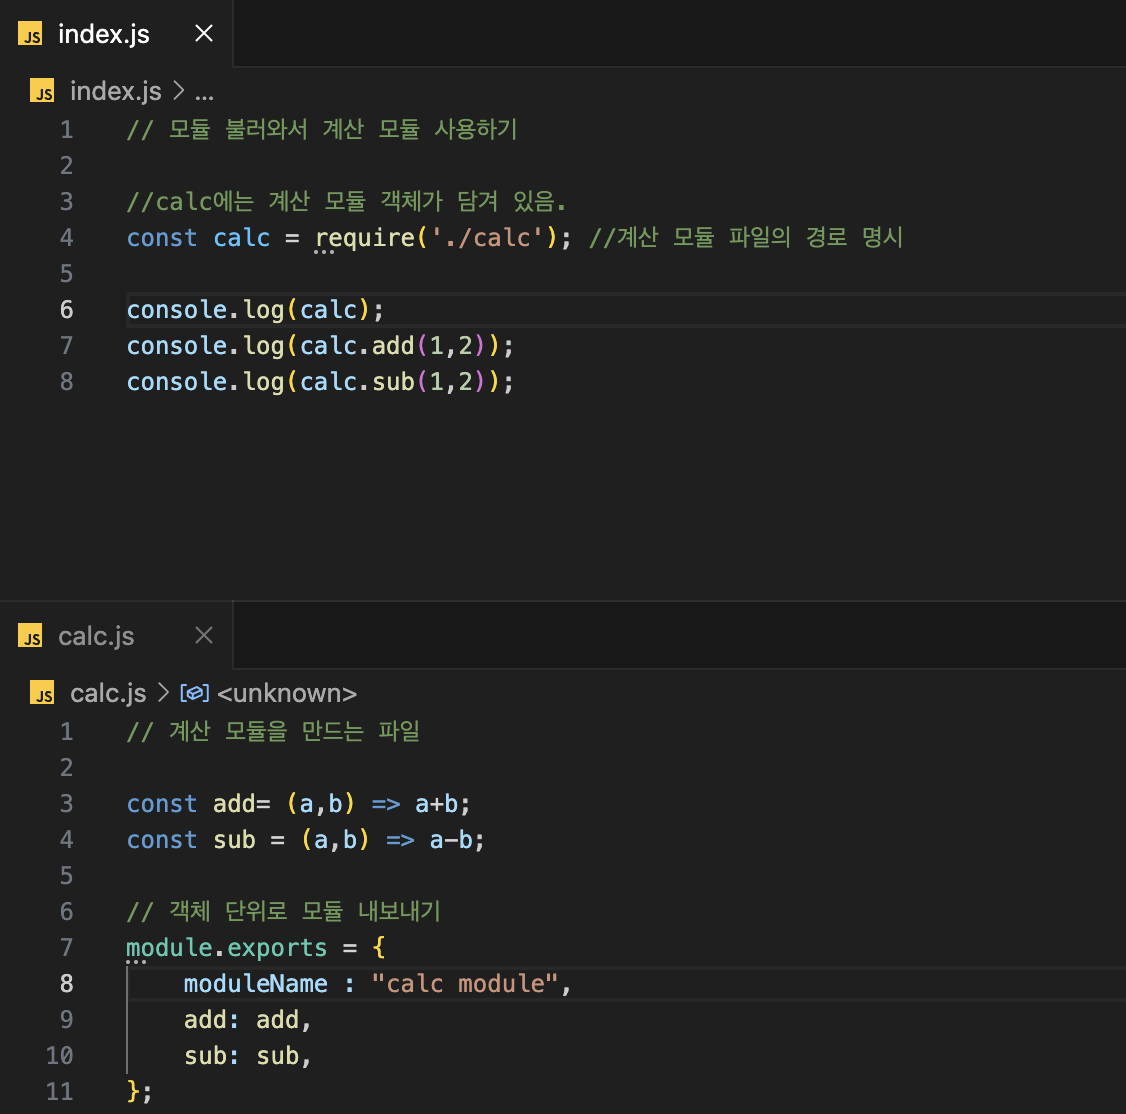
Task: Select the <unknown> symbol in calc.js breadcrumb
Action: tap(286, 692)
